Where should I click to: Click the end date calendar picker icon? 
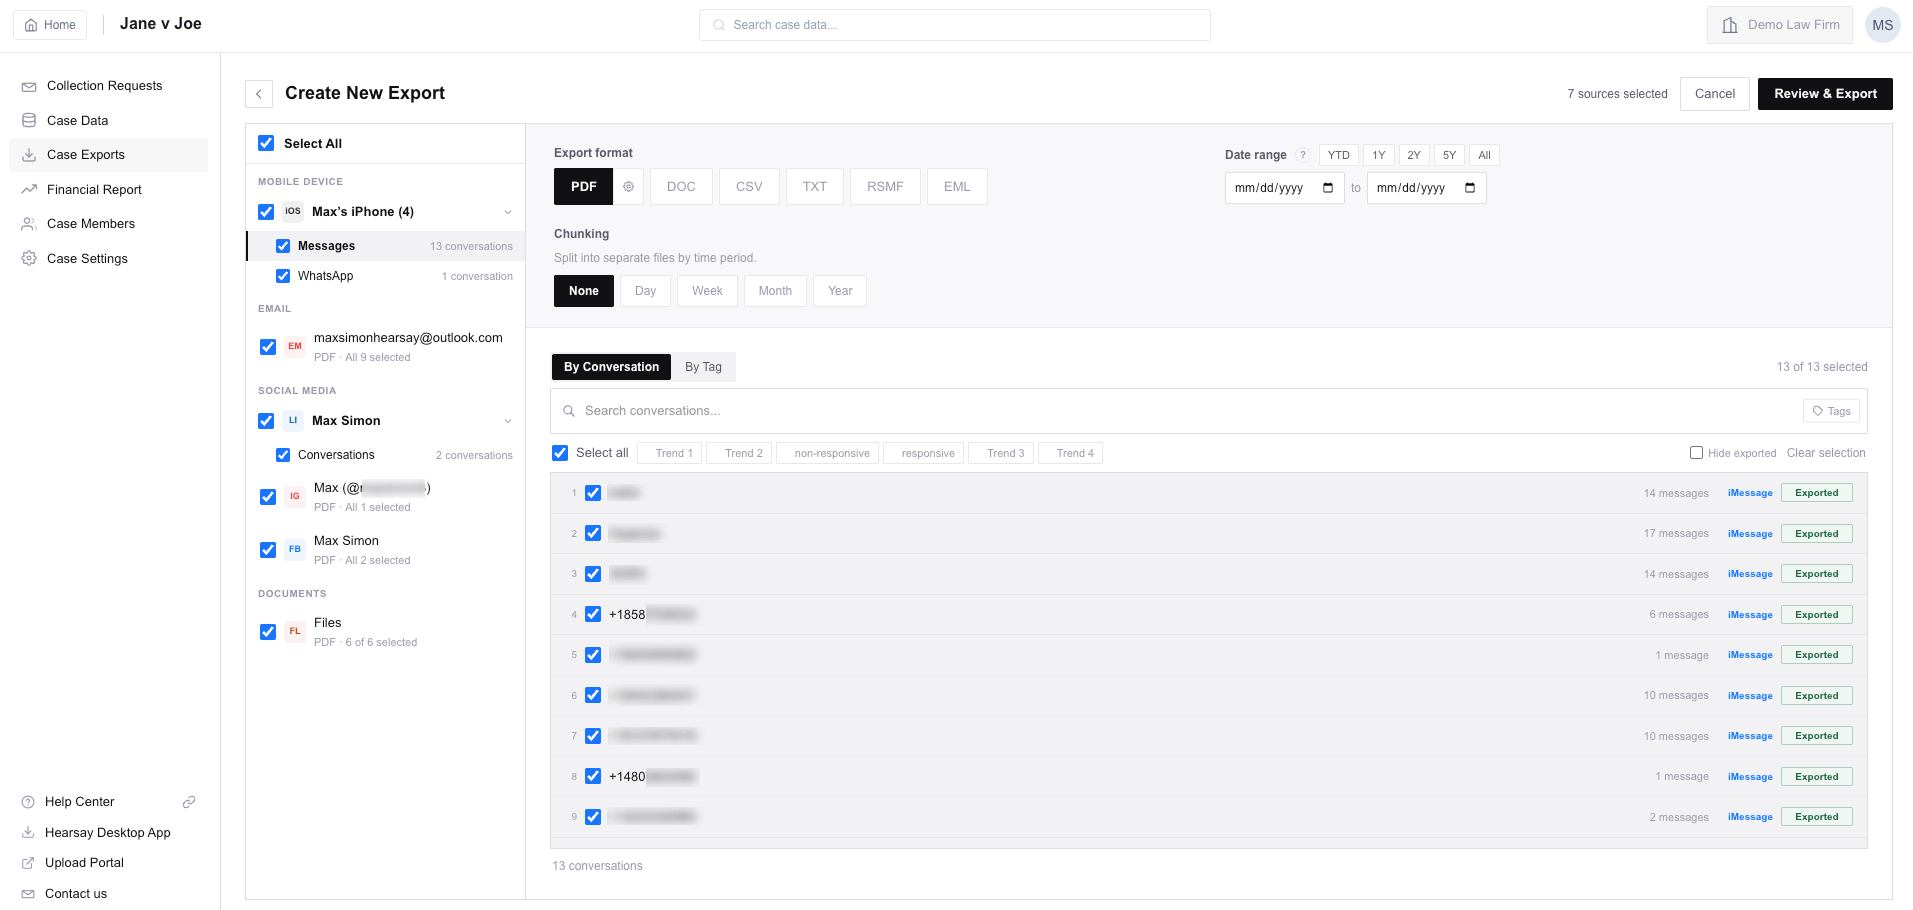tap(1470, 188)
